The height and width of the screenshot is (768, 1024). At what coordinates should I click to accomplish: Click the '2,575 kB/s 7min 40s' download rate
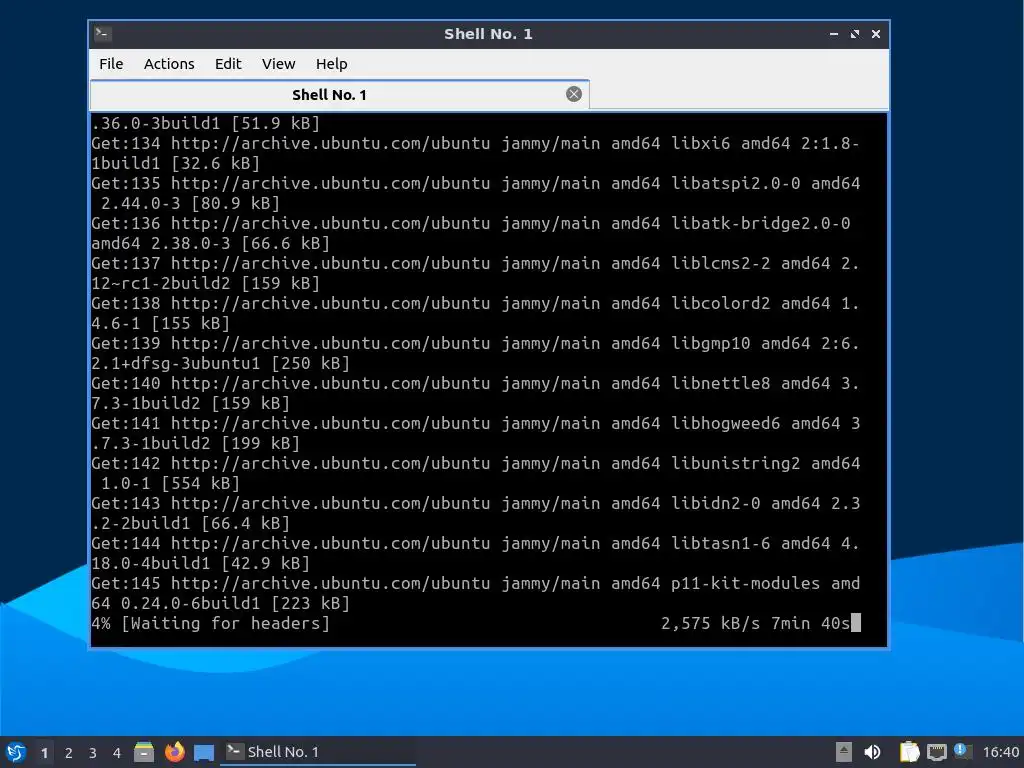[x=756, y=623]
